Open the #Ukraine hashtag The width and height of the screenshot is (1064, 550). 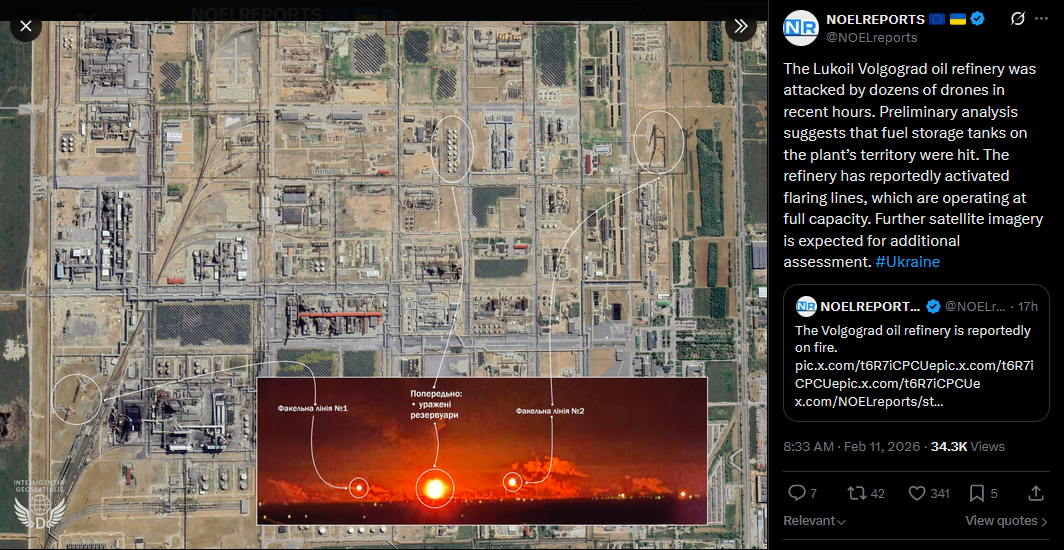click(908, 262)
